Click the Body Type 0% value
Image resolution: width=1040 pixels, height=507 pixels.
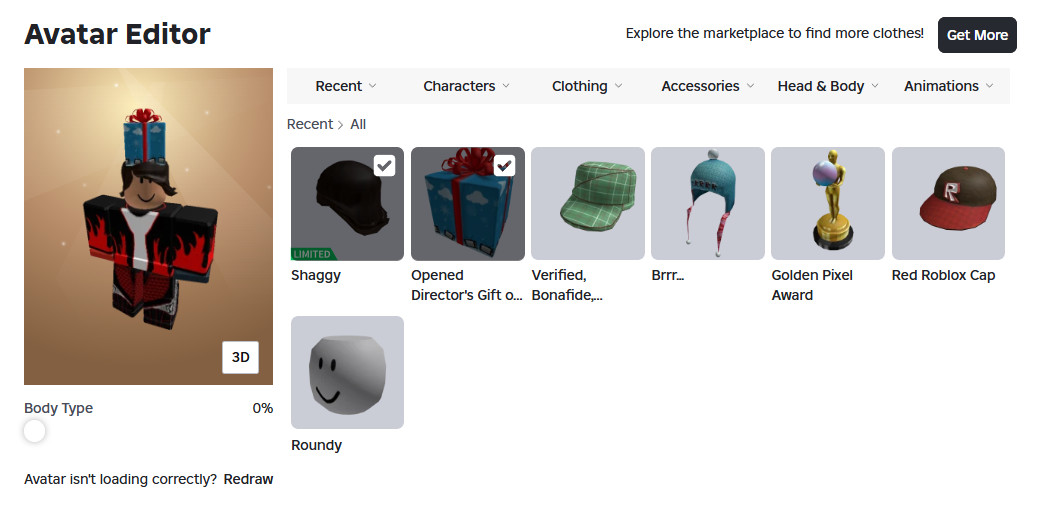(263, 408)
